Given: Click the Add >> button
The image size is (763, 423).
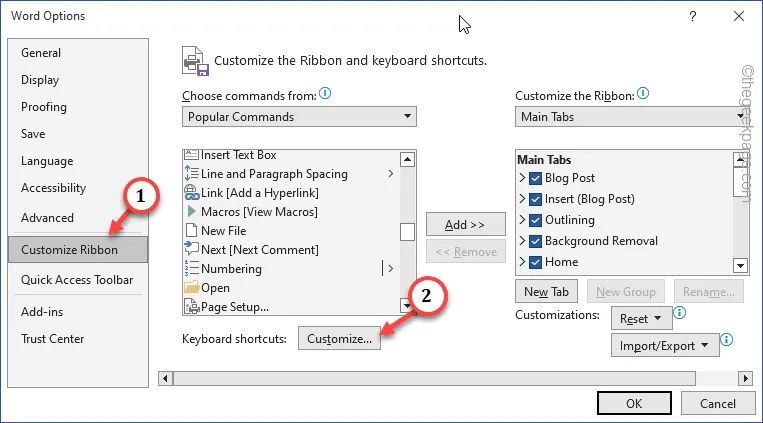Looking at the screenshot, I should pyautogui.click(x=466, y=224).
